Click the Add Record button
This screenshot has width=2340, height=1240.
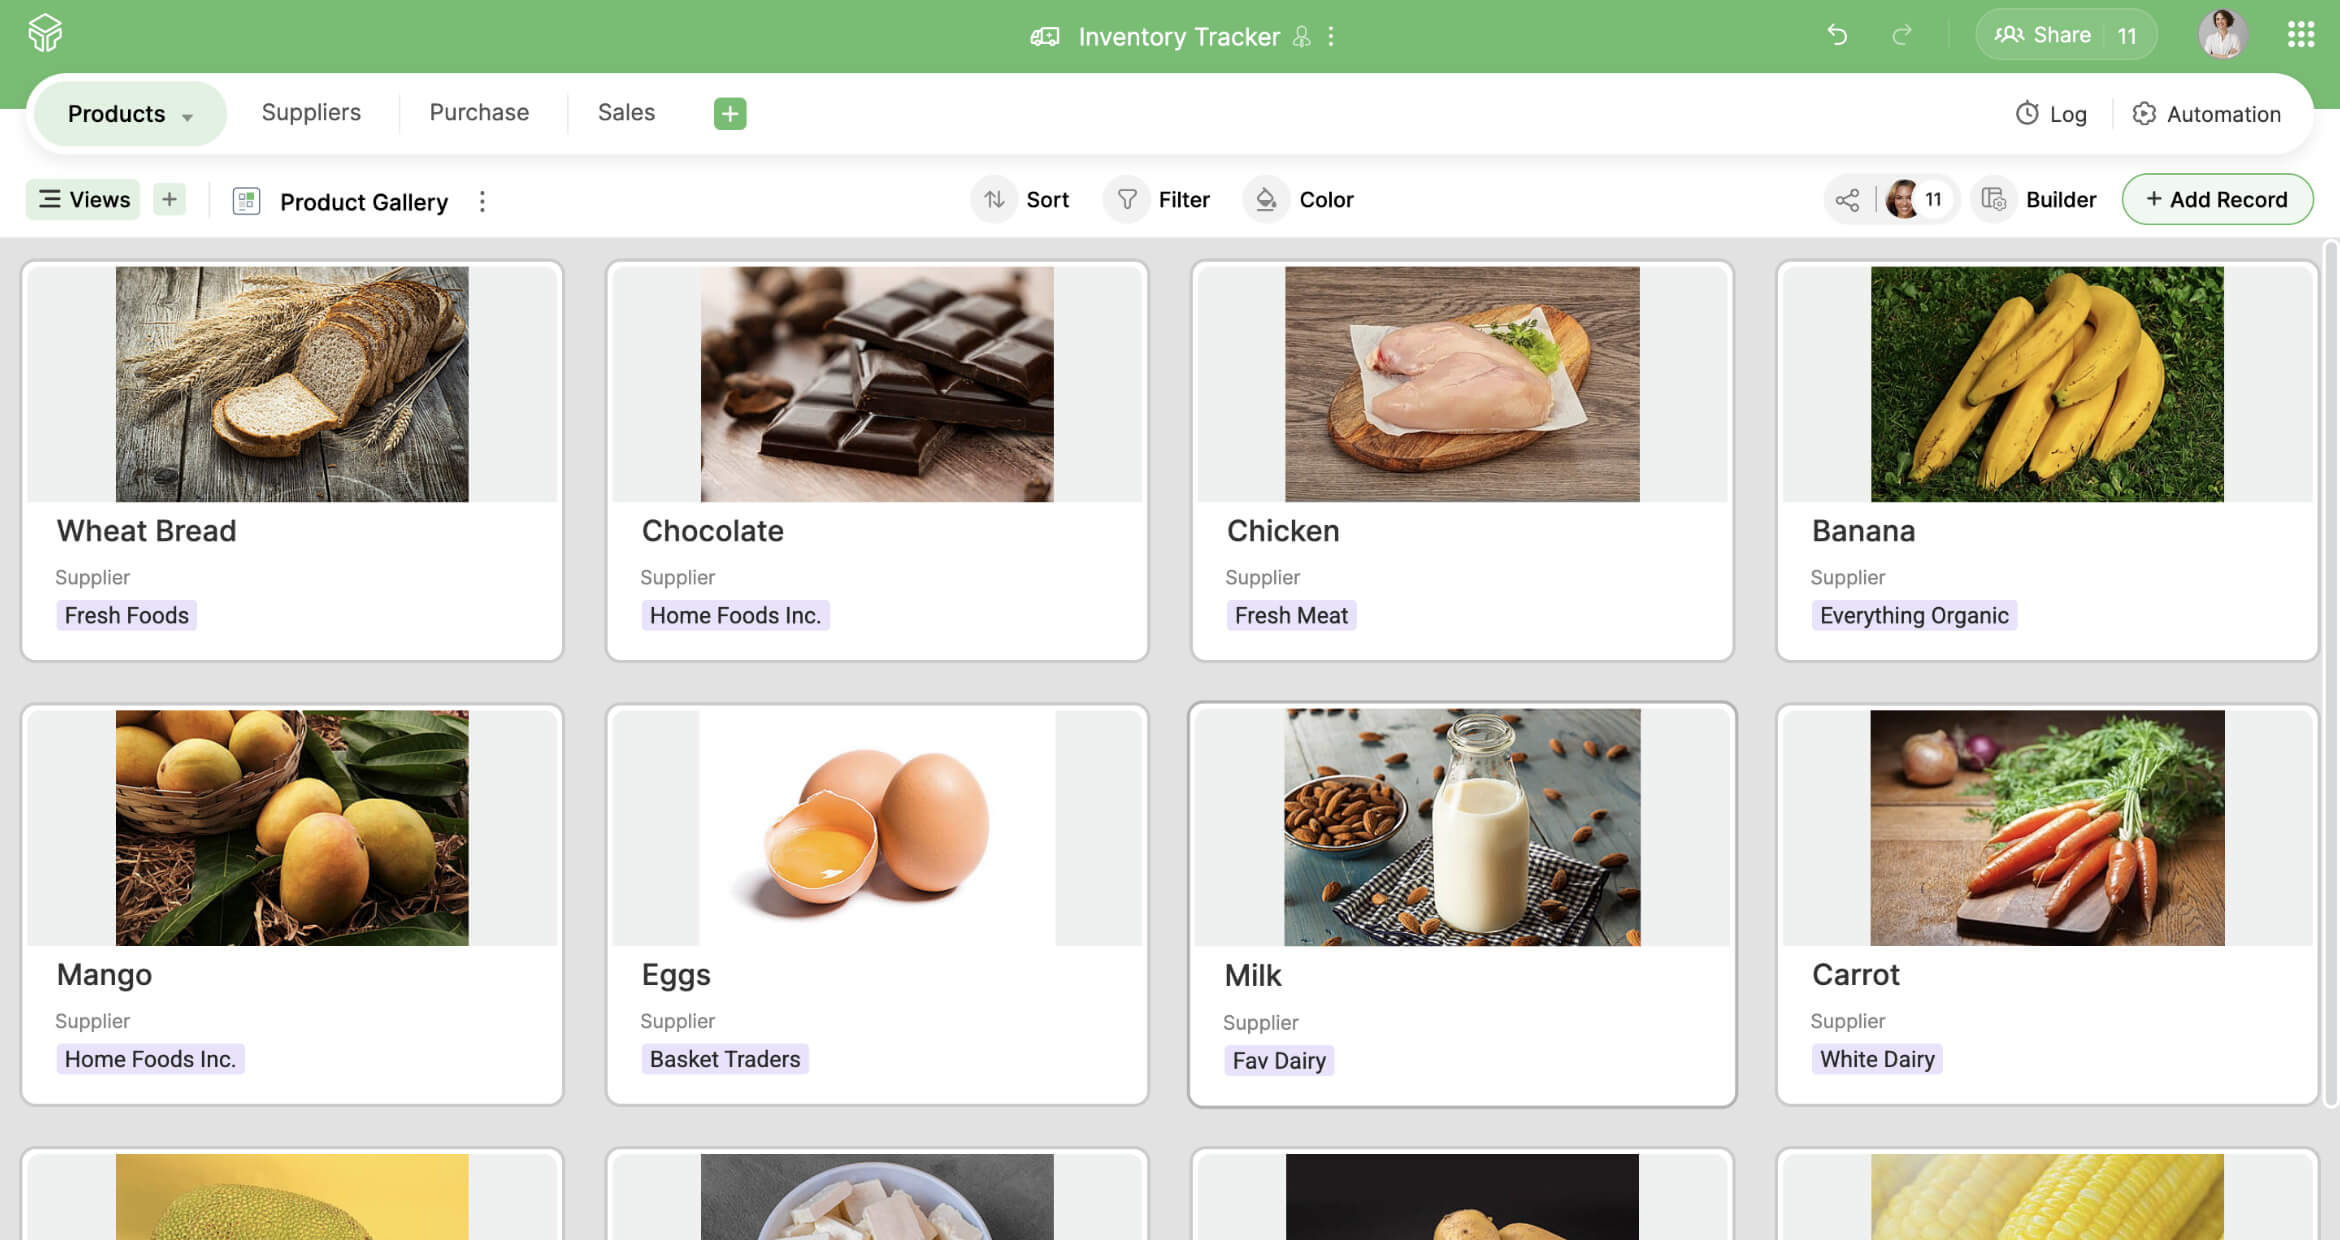tap(2217, 199)
